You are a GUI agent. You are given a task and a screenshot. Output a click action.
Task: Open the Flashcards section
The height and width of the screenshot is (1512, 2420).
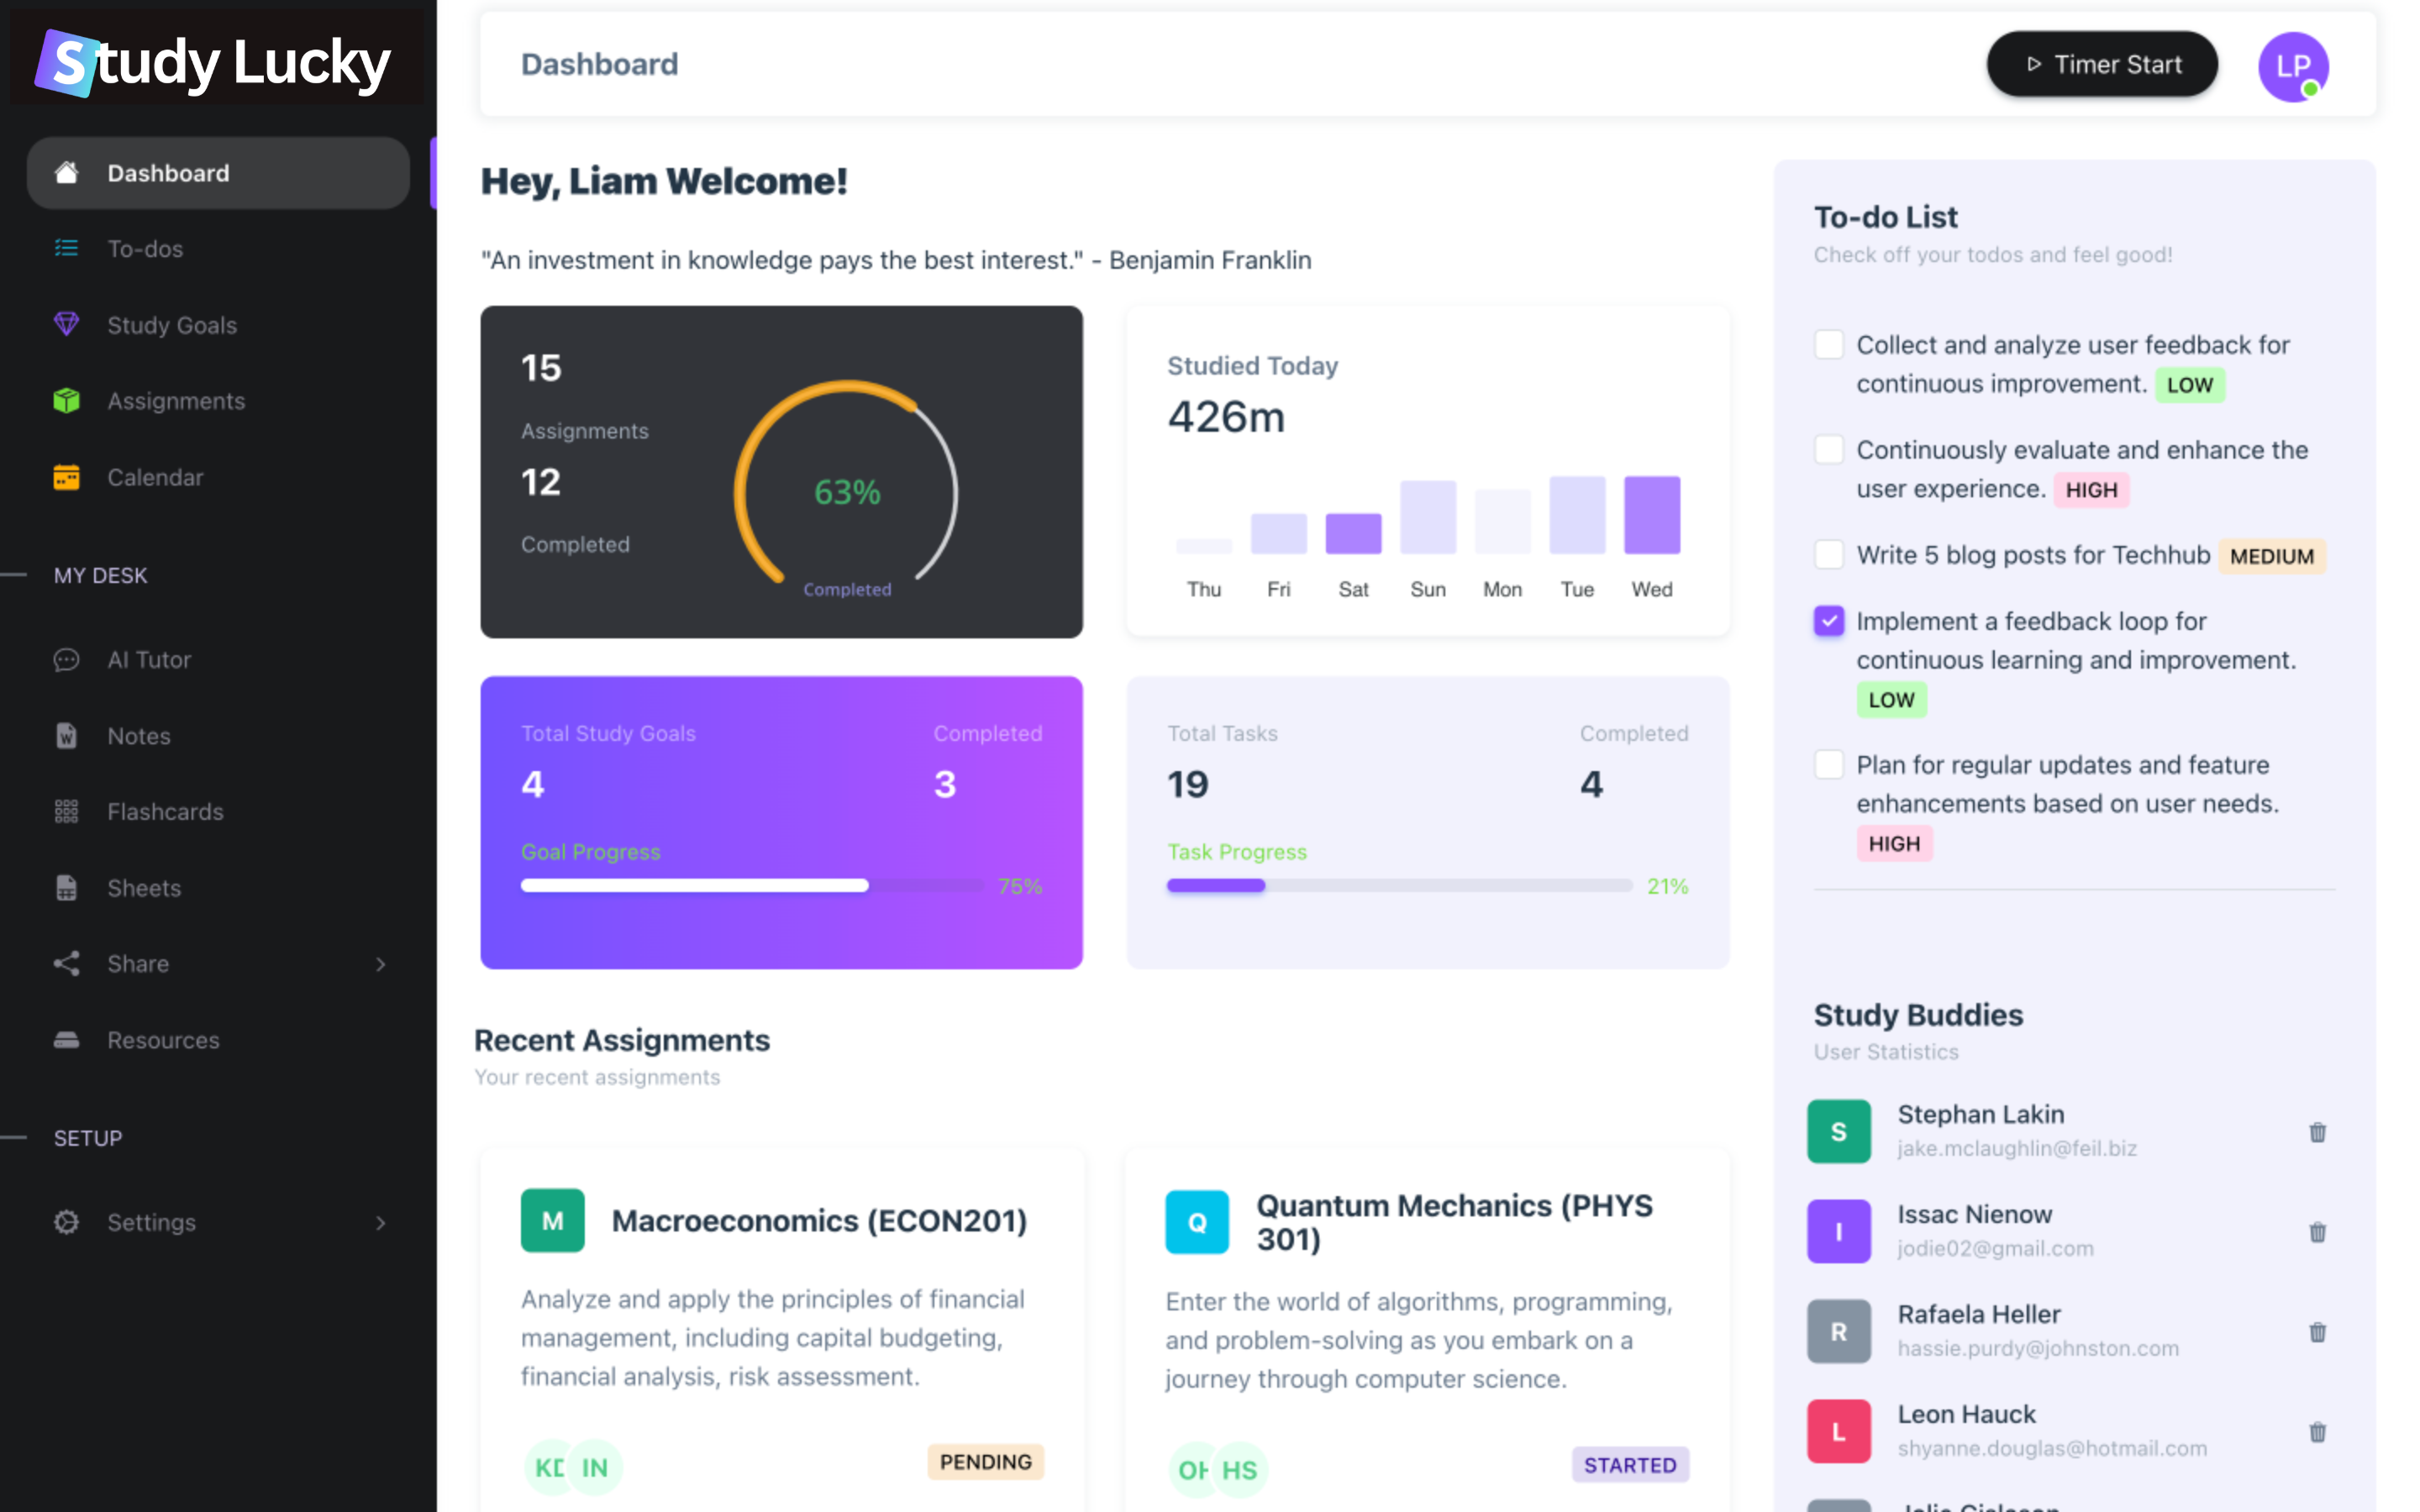pos(166,811)
